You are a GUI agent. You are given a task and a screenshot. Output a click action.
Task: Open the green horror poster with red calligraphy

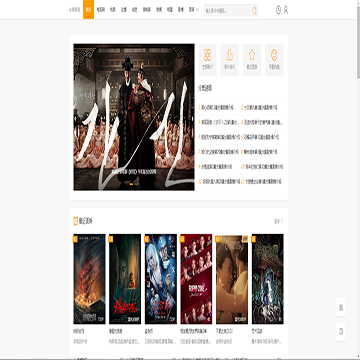125,279
